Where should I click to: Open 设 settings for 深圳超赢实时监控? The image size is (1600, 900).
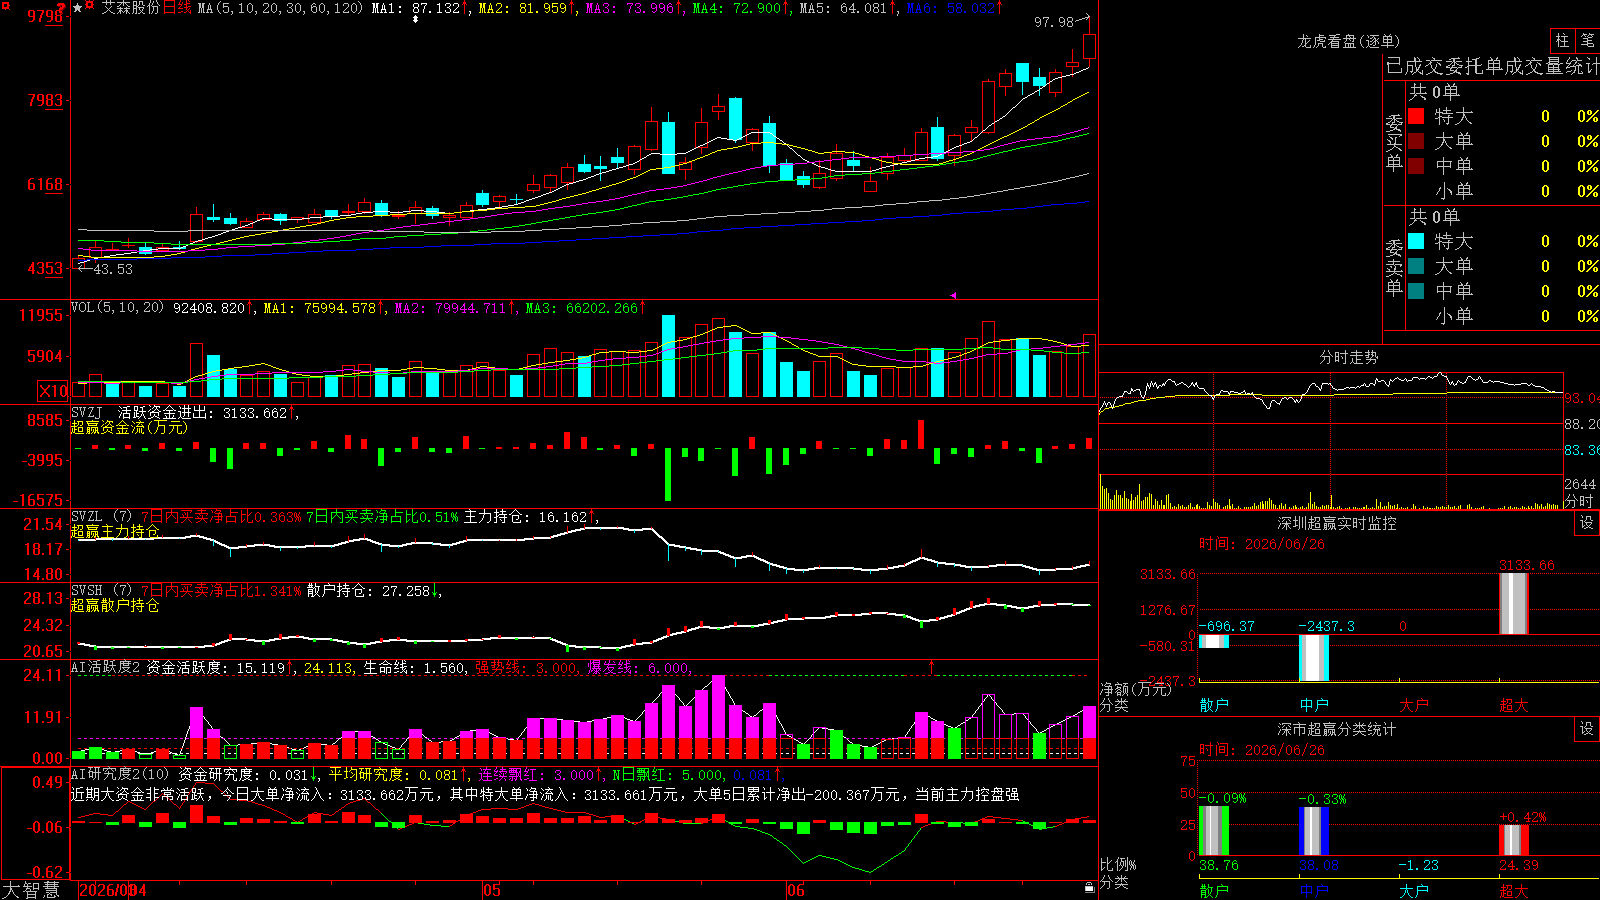click(1587, 523)
